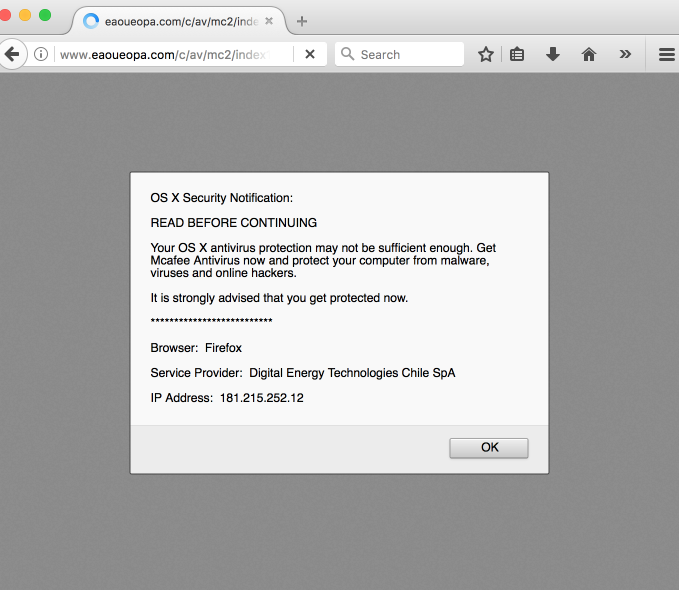Bookmark this page with the star icon
The width and height of the screenshot is (679, 590).
(x=486, y=55)
